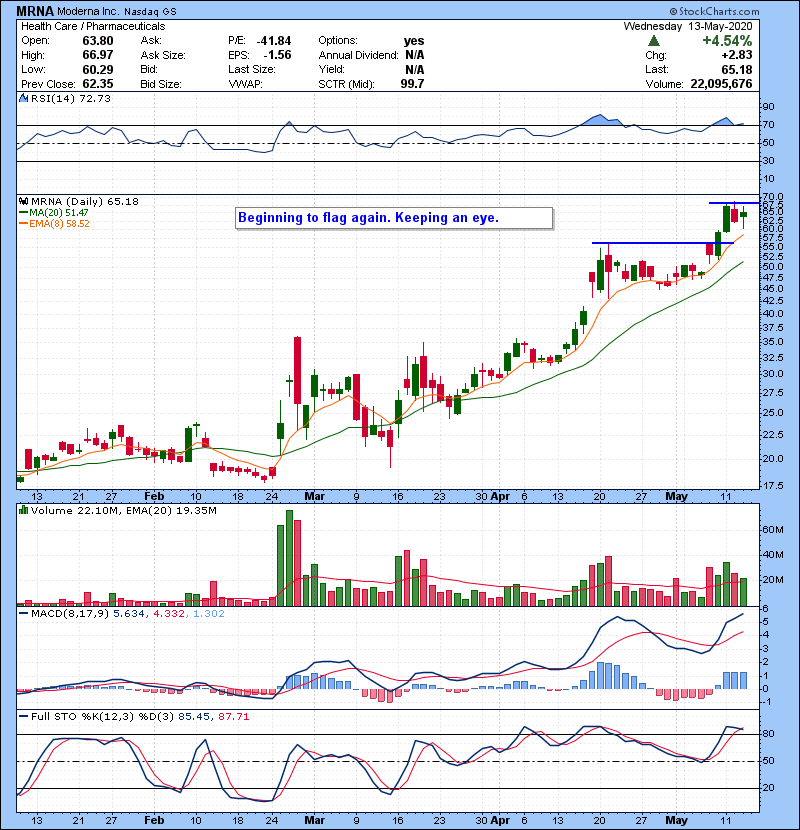The image size is (800, 830).
Task: Click the MACD histogram value 1.302
Action: [x=209, y=614]
